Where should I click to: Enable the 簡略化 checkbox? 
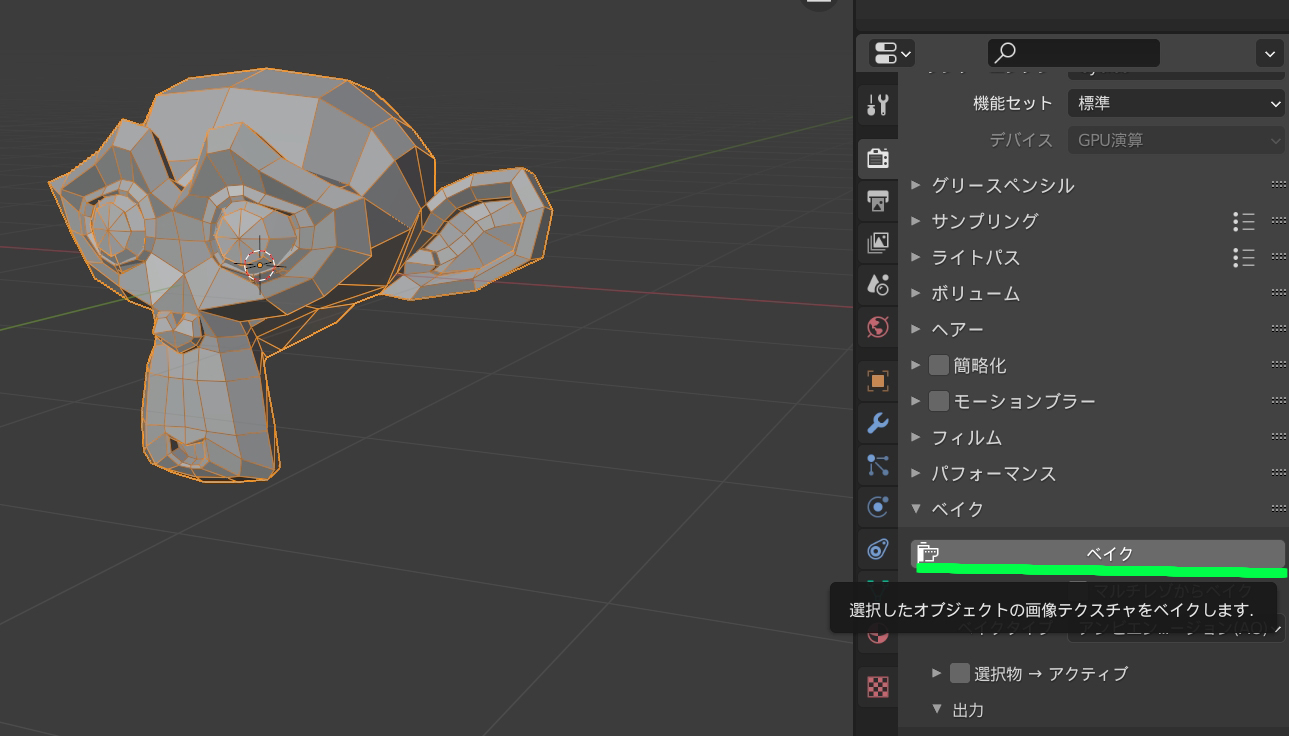coord(938,365)
